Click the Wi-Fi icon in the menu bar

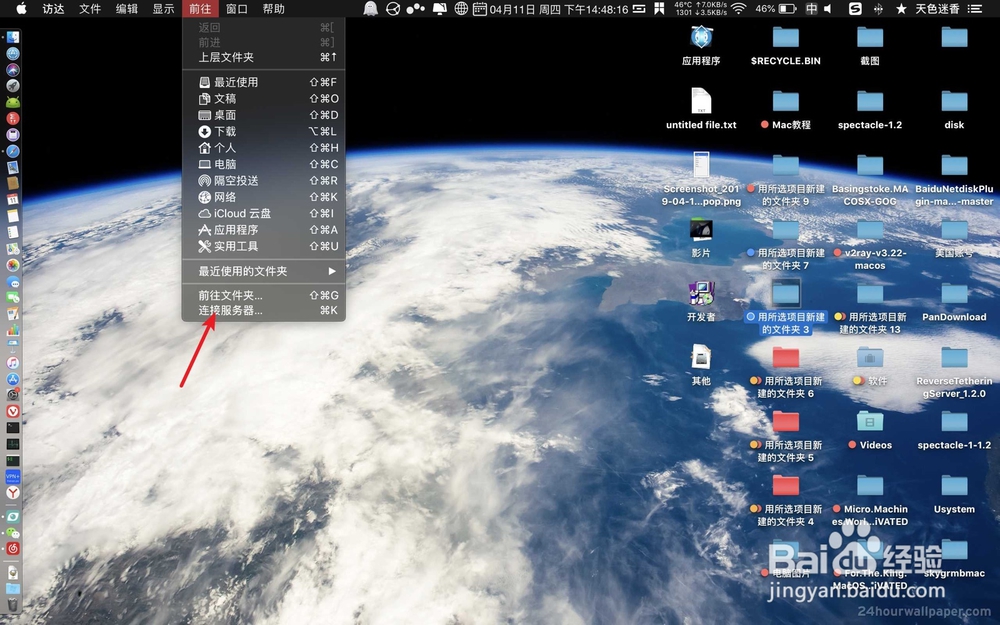(737, 9)
